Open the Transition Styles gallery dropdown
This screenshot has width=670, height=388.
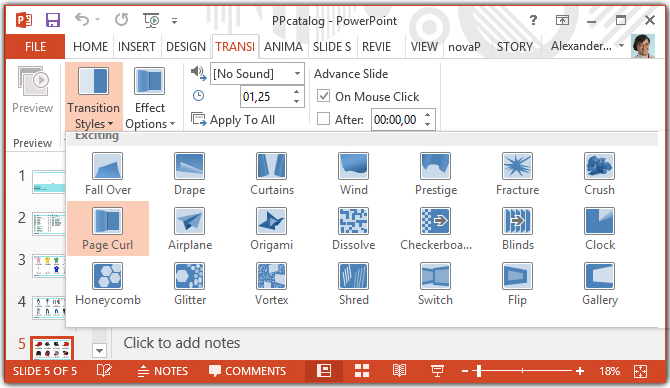point(93,97)
